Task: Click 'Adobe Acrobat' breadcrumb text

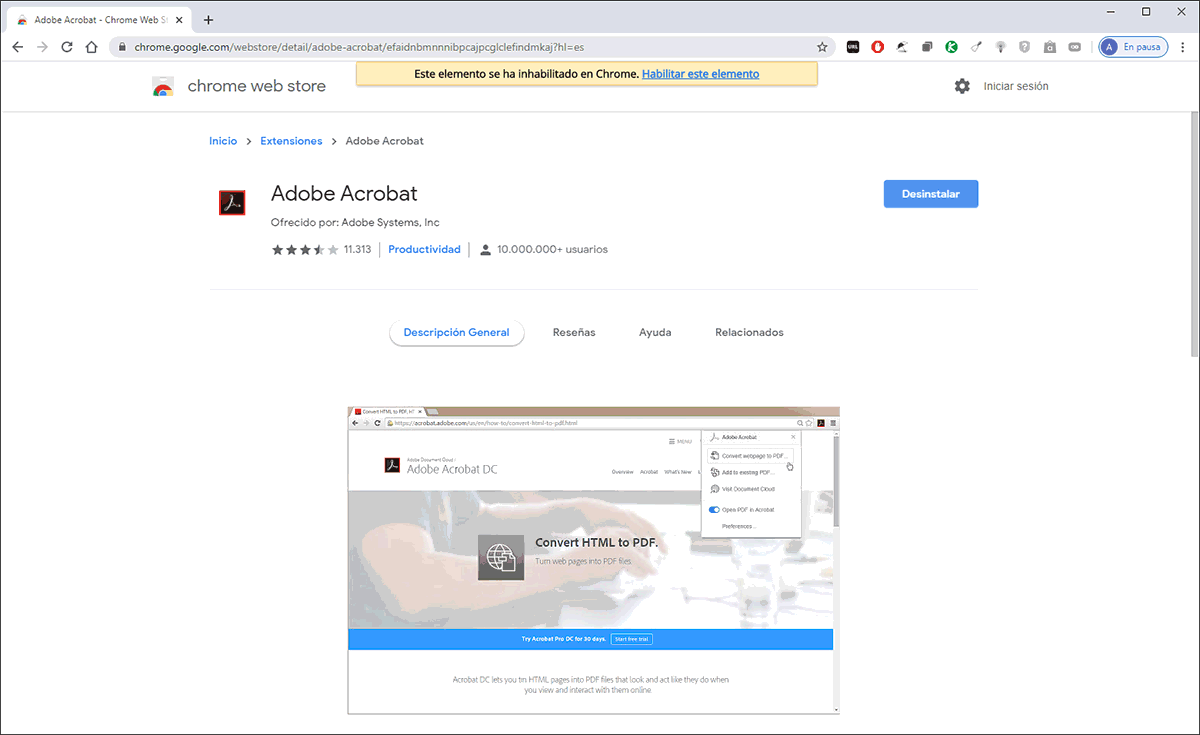Action: [x=384, y=141]
